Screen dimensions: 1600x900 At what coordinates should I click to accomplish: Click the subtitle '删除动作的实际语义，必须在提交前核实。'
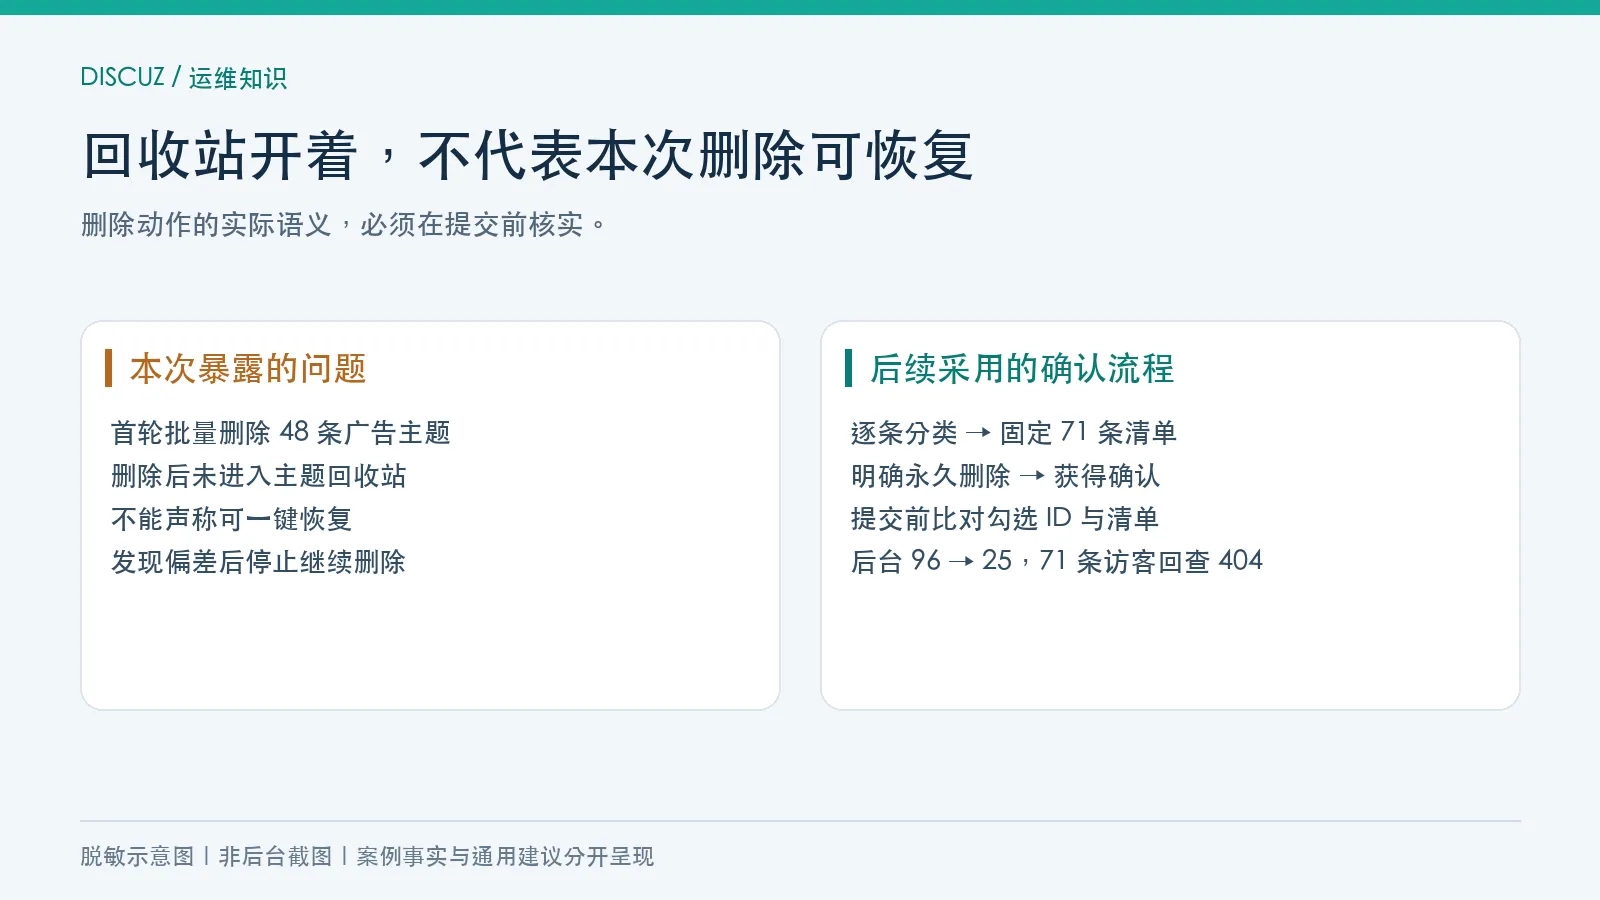pyautogui.click(x=344, y=224)
